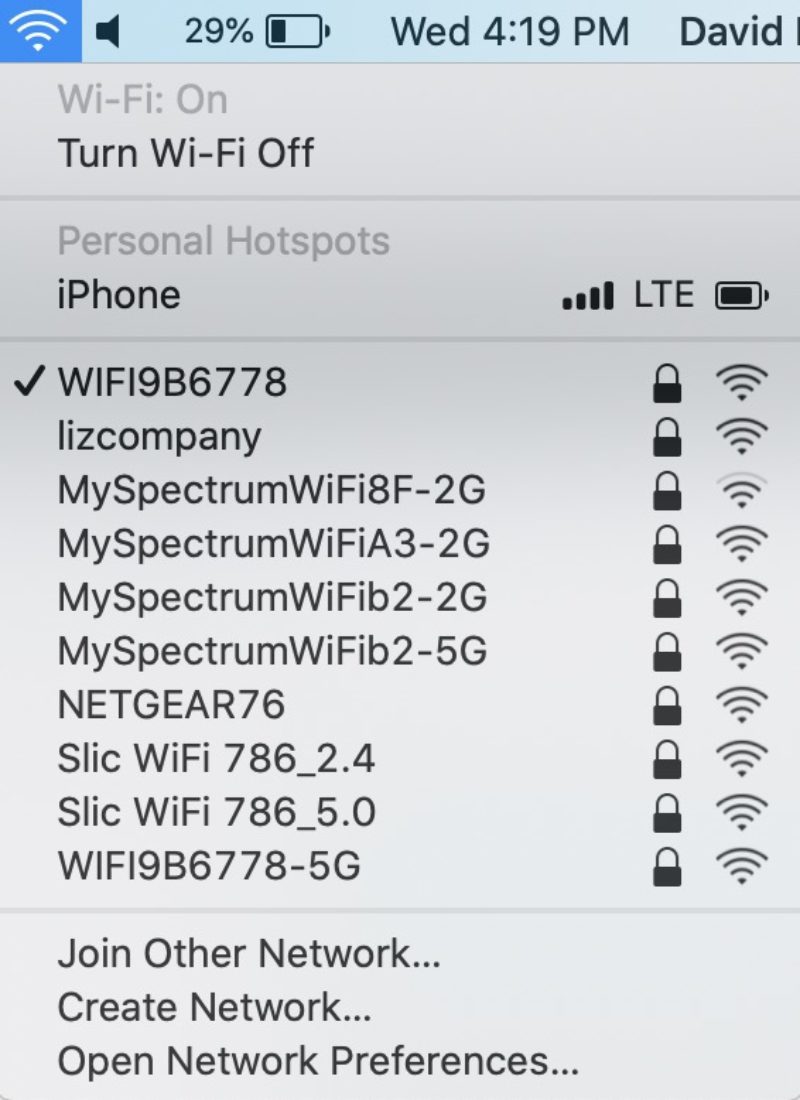Choose Slic WiFi 786_2.4 network

pyautogui.click(x=400, y=758)
